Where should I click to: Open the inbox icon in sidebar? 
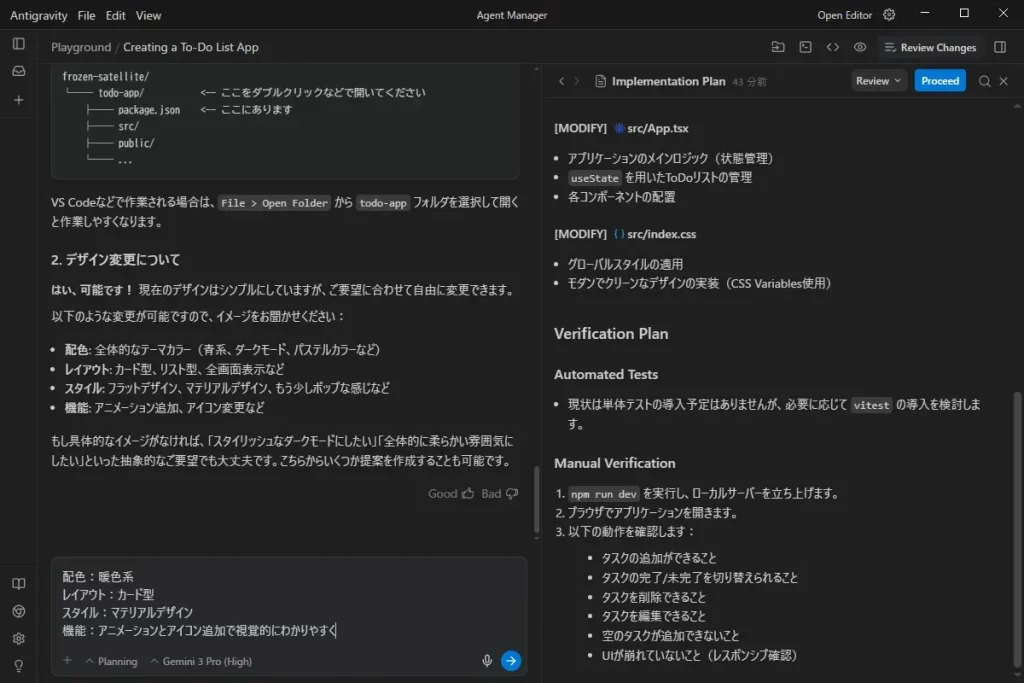(x=19, y=71)
